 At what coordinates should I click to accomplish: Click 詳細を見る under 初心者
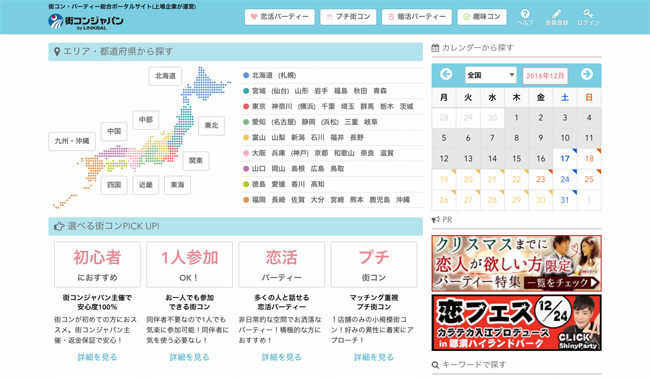(97, 357)
